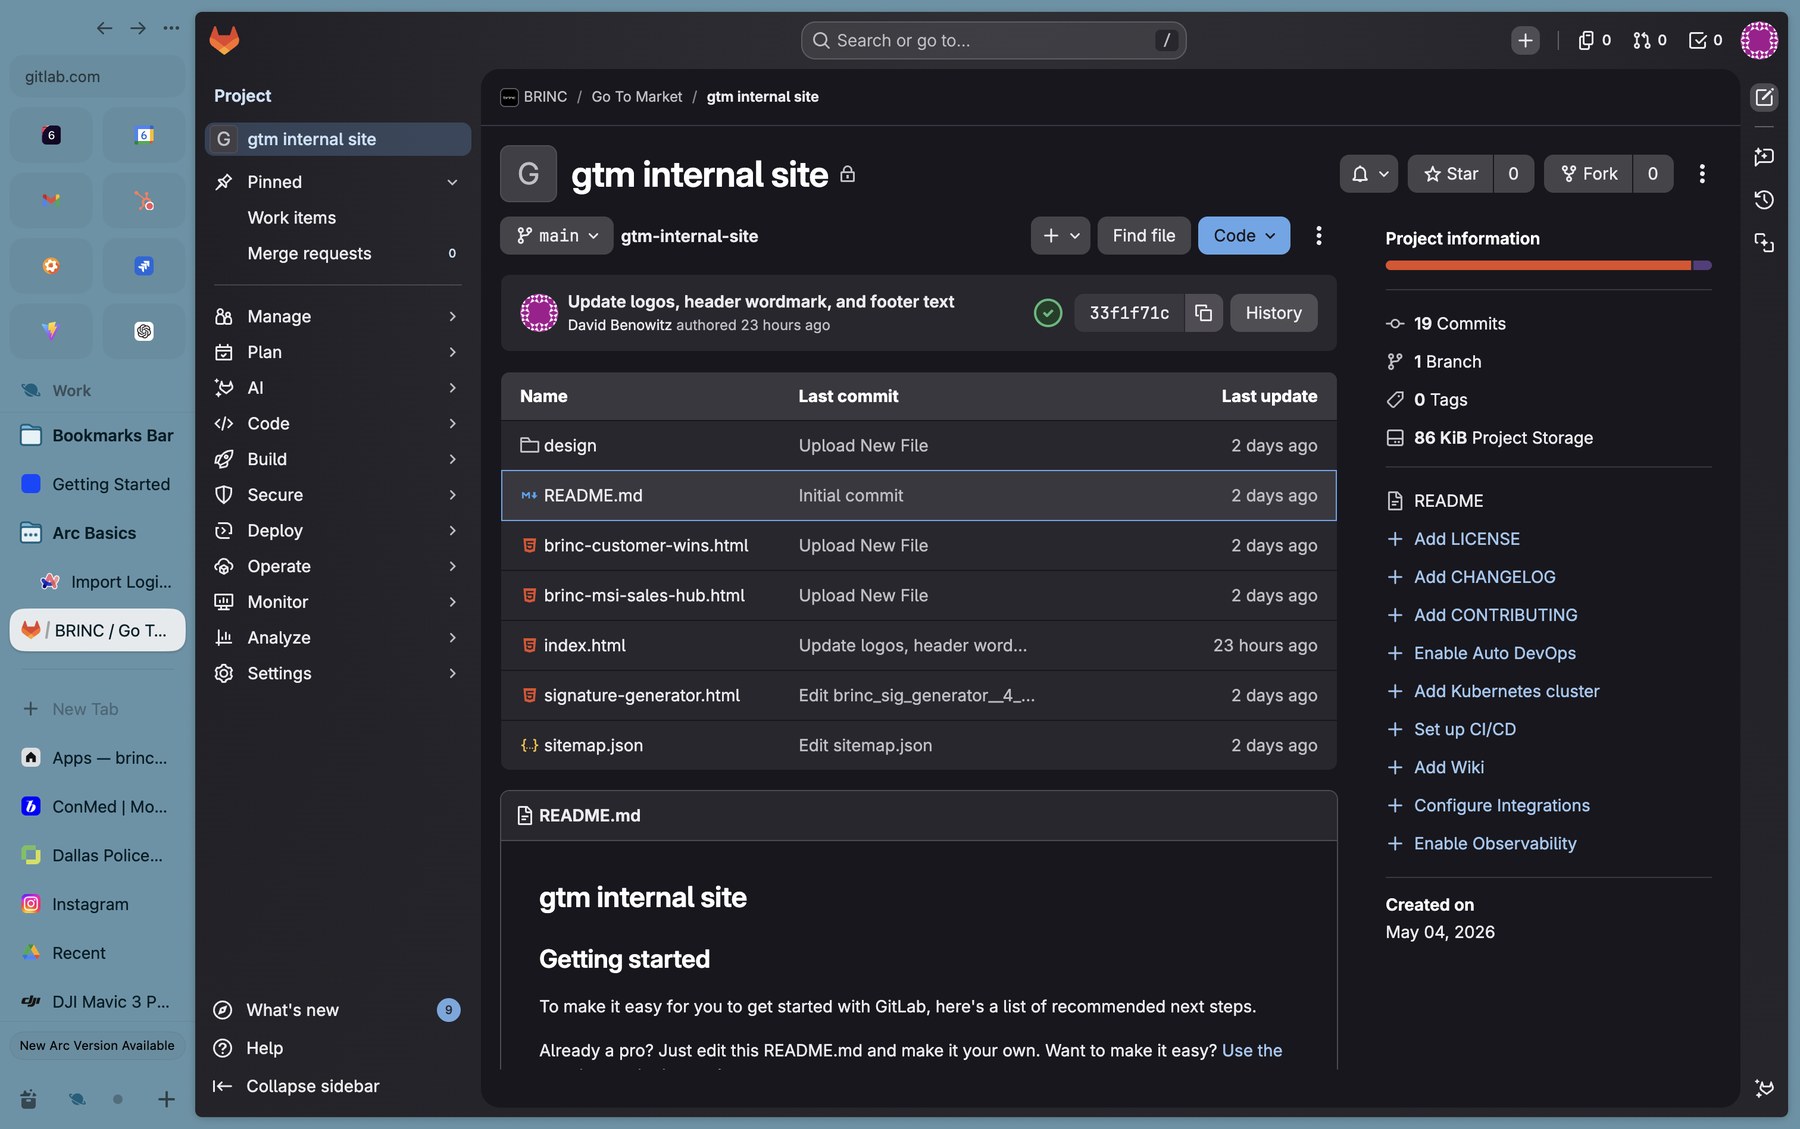Open 19 Commits link in project information
1800x1129 pixels.
pyautogui.click(x=1459, y=324)
